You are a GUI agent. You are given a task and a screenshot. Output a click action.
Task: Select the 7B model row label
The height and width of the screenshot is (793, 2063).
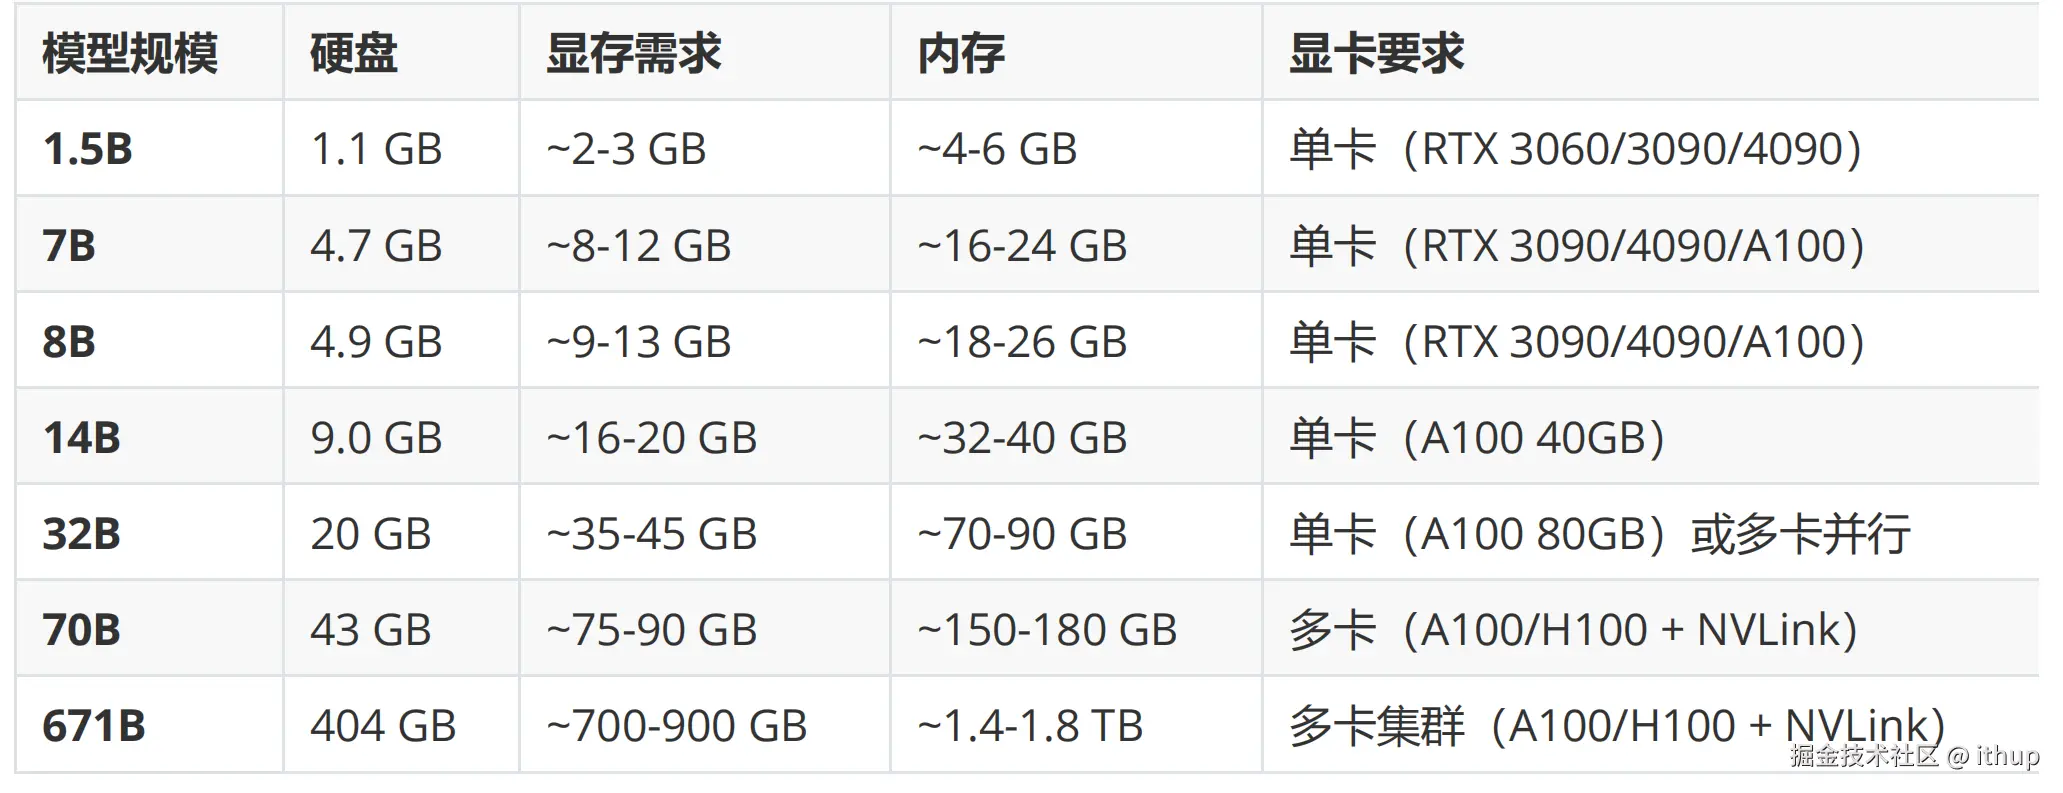pos(69,245)
